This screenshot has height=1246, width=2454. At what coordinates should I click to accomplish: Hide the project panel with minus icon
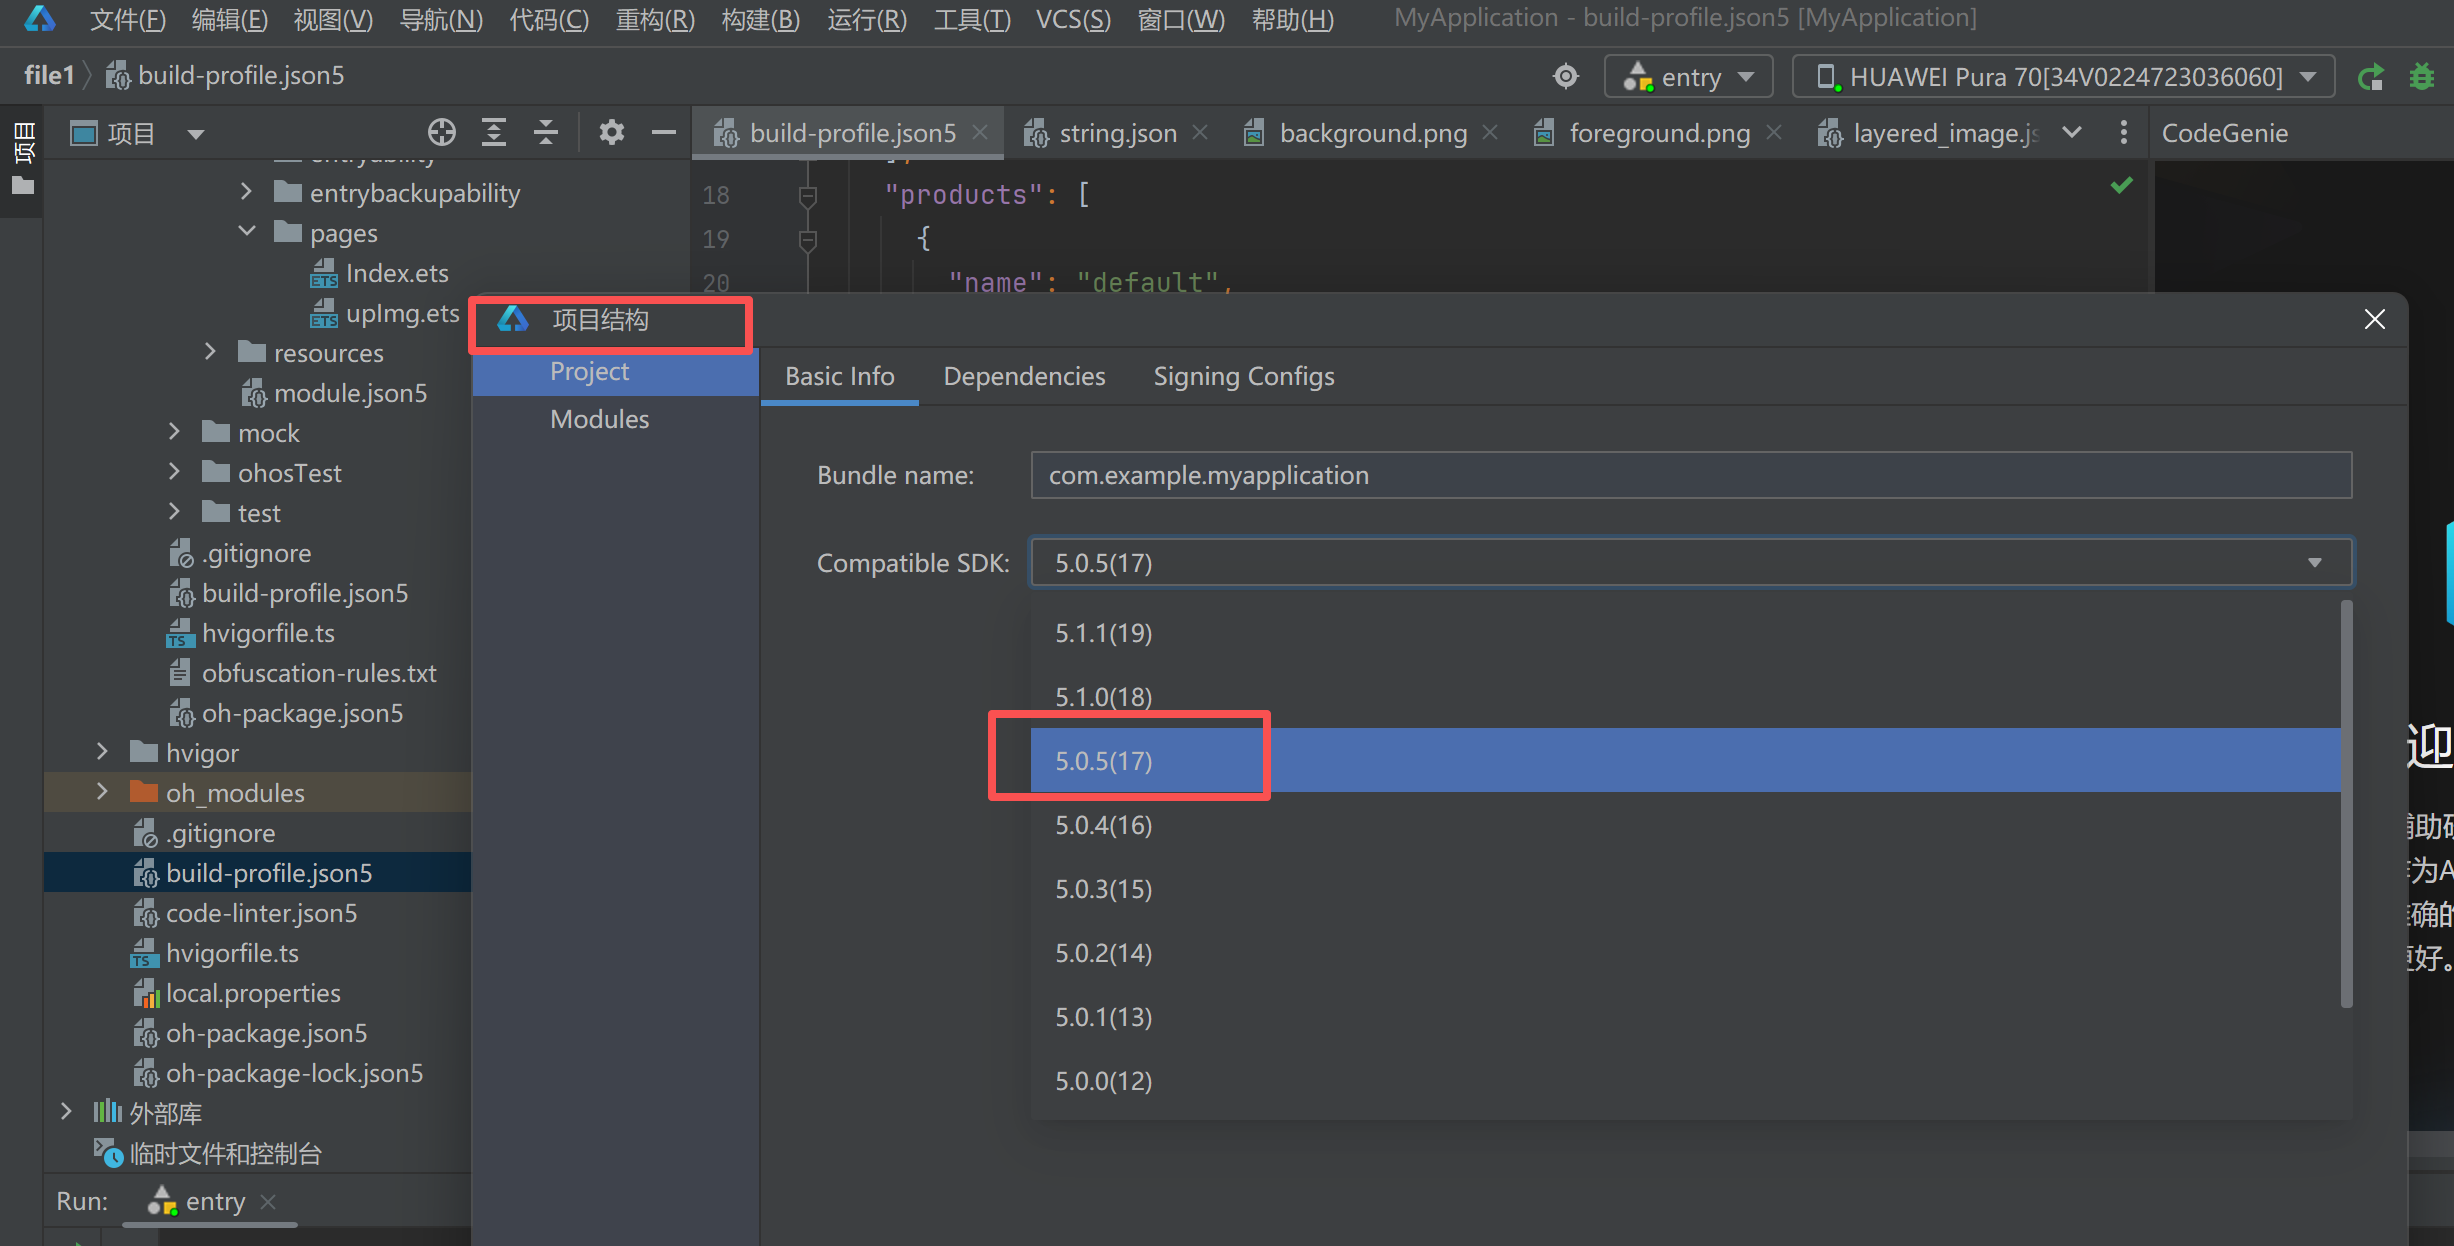click(663, 132)
